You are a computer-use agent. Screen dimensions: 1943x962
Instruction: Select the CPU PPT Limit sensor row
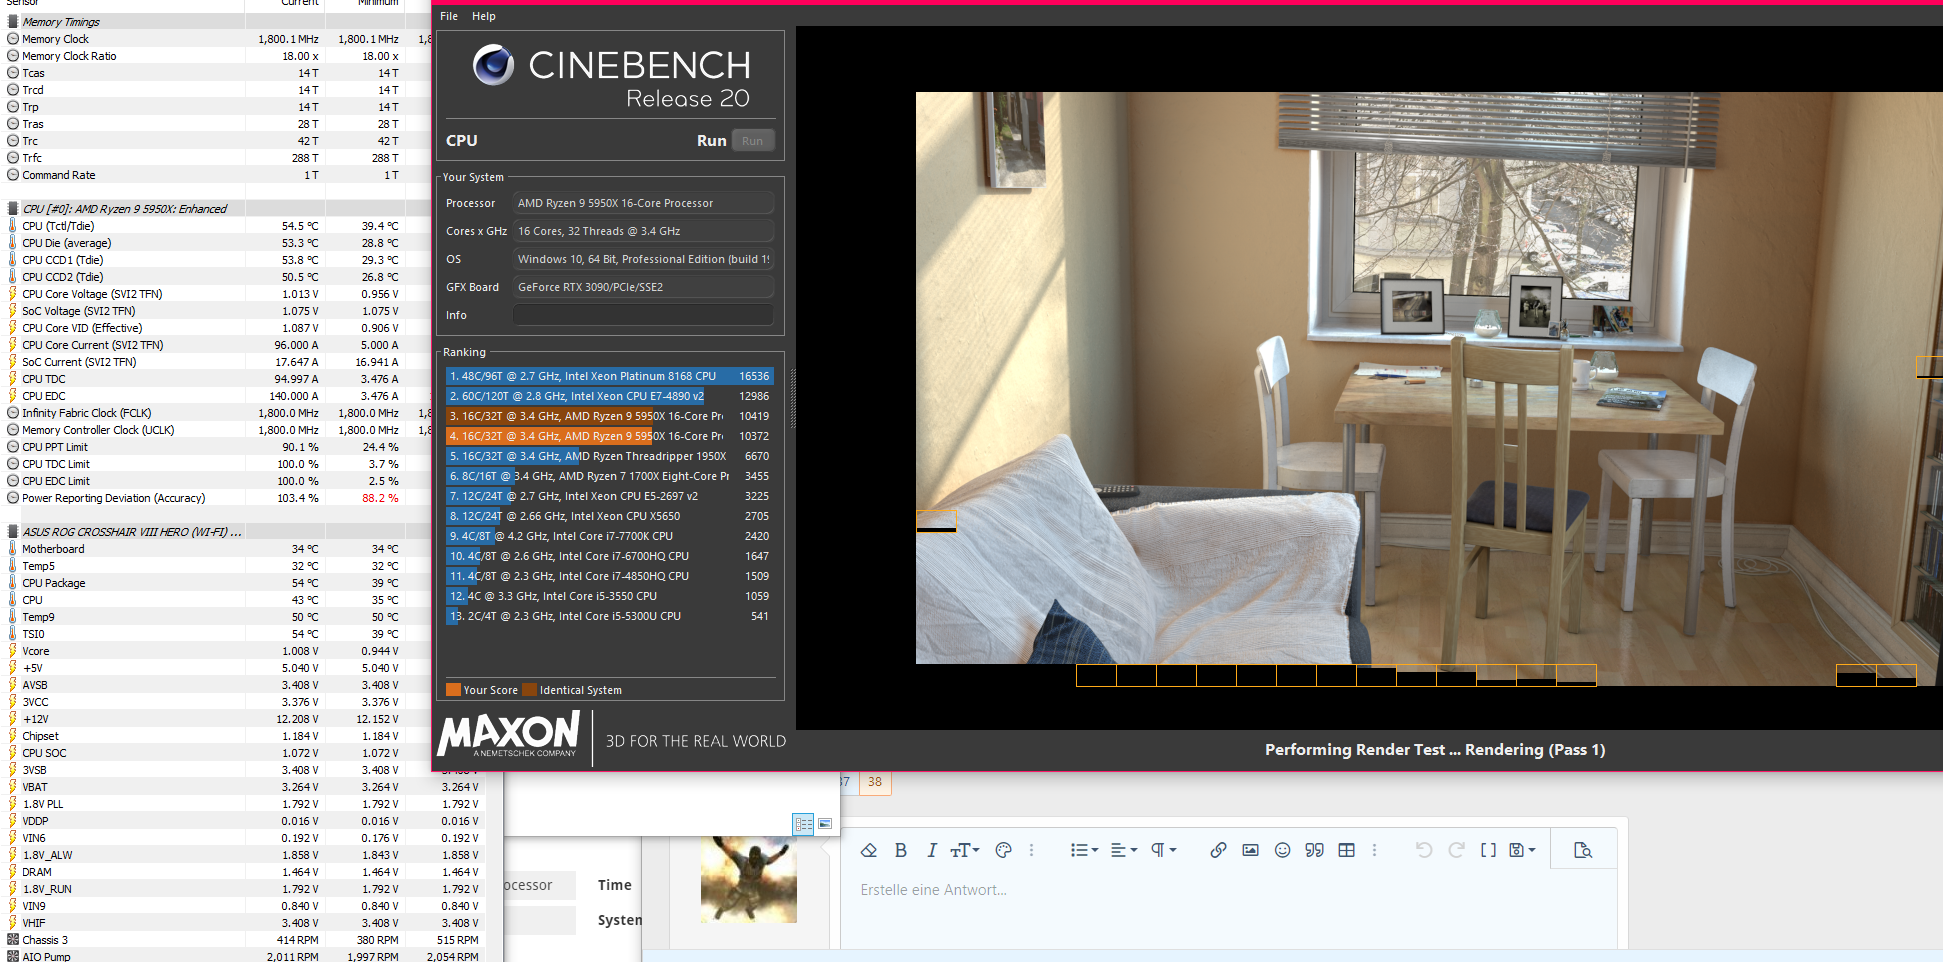click(215, 447)
